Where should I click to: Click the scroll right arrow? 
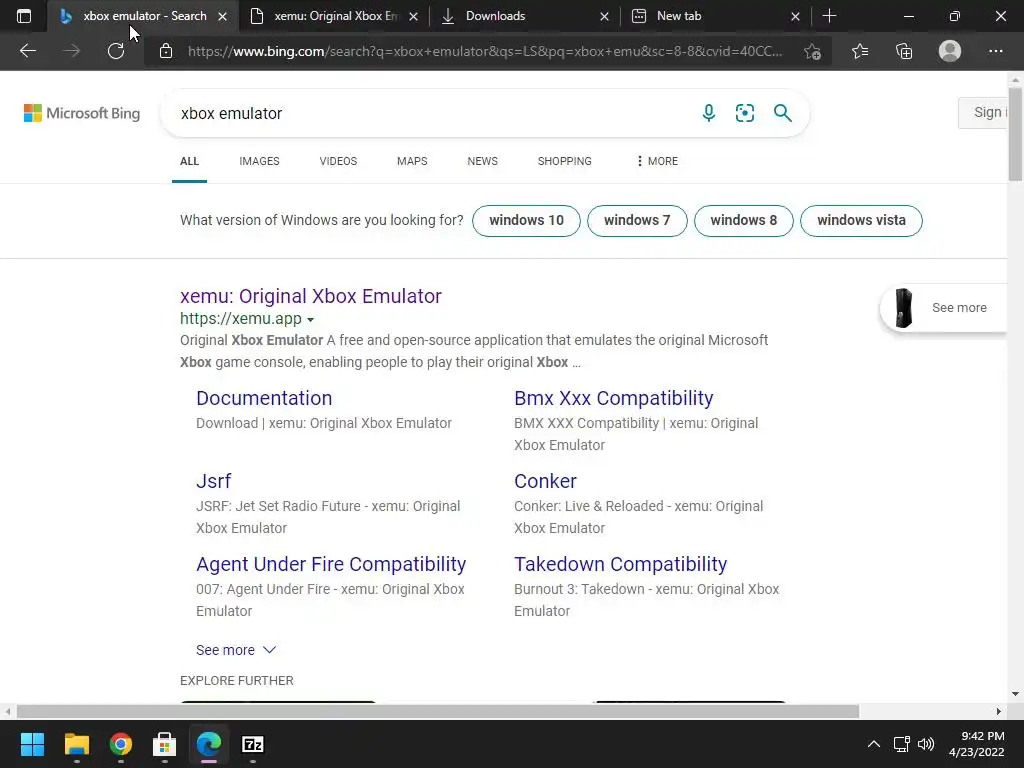(999, 711)
